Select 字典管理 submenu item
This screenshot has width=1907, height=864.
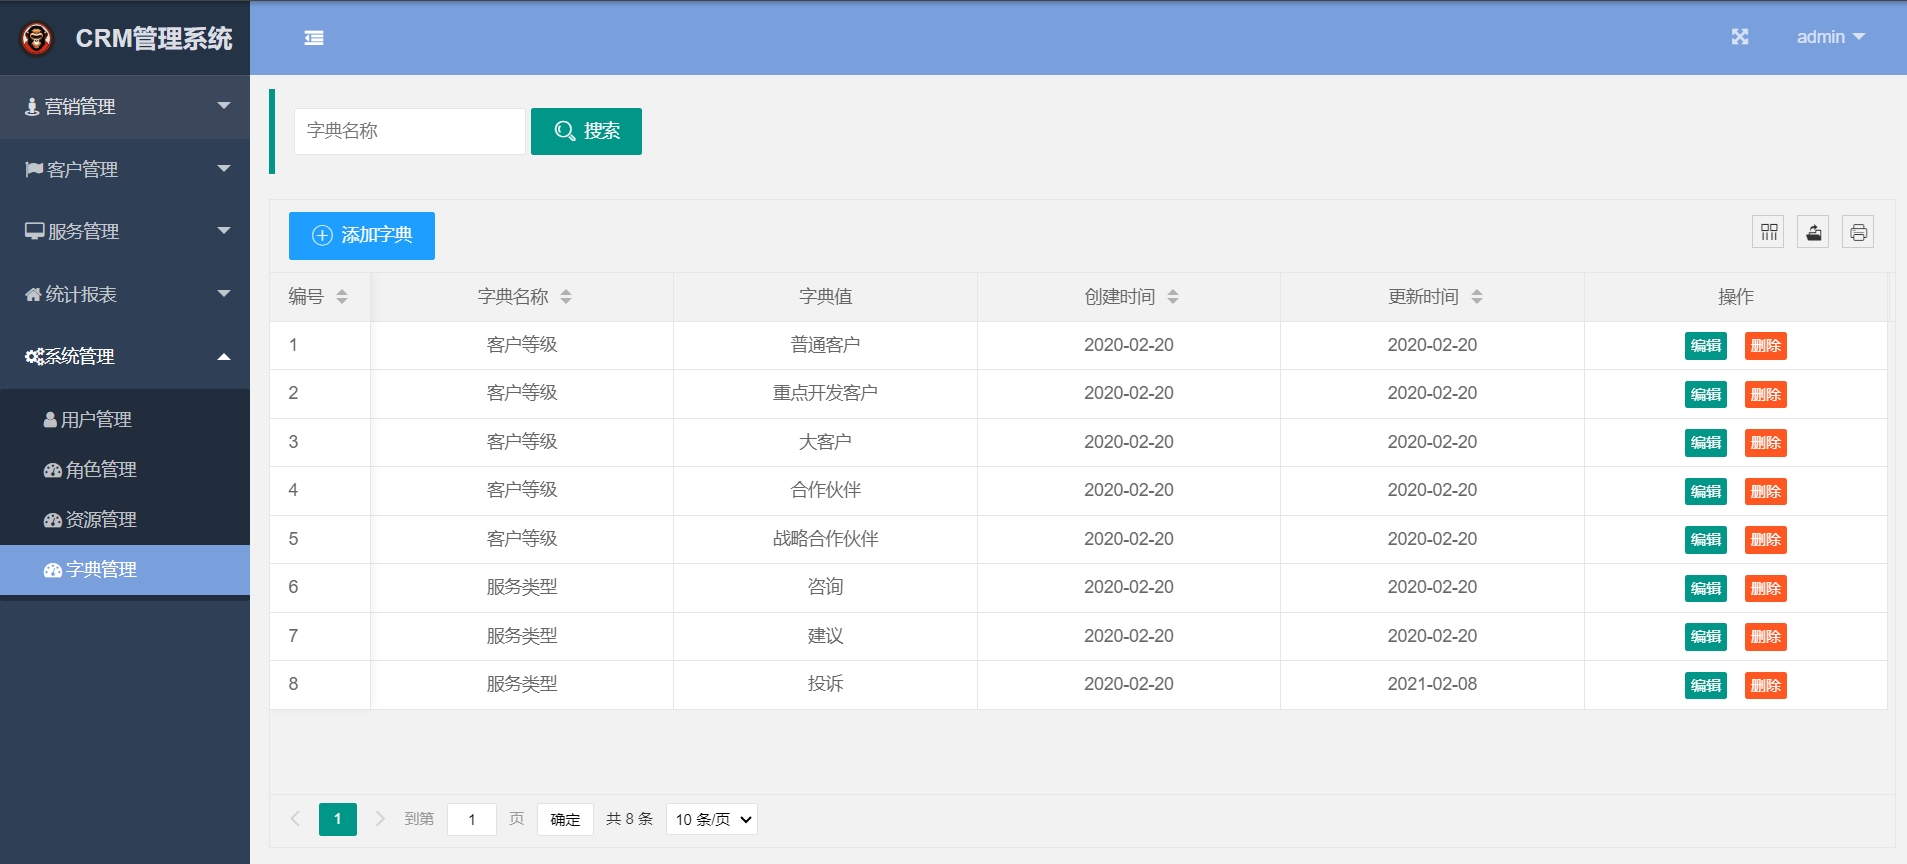(125, 570)
